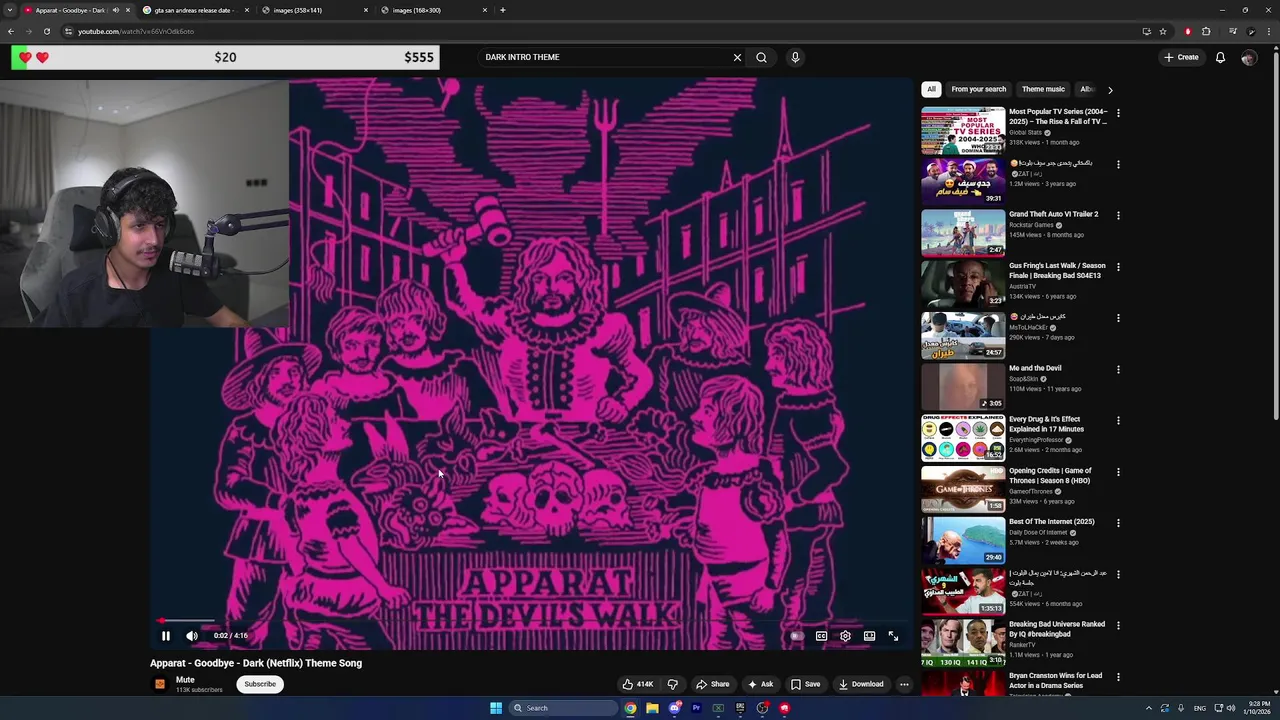
Task: Open the Mute channel name link
Action: tap(185, 680)
